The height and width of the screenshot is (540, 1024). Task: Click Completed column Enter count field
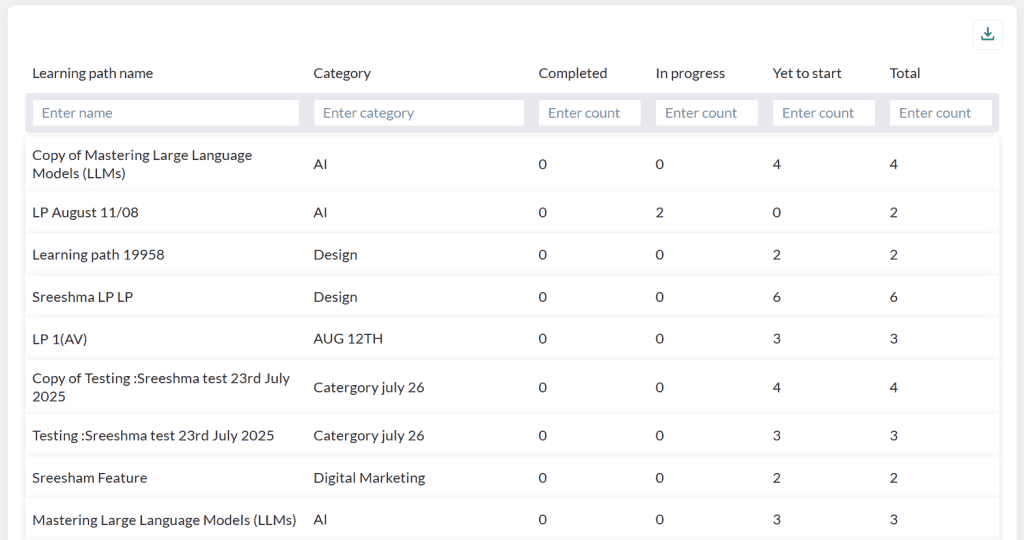point(590,113)
